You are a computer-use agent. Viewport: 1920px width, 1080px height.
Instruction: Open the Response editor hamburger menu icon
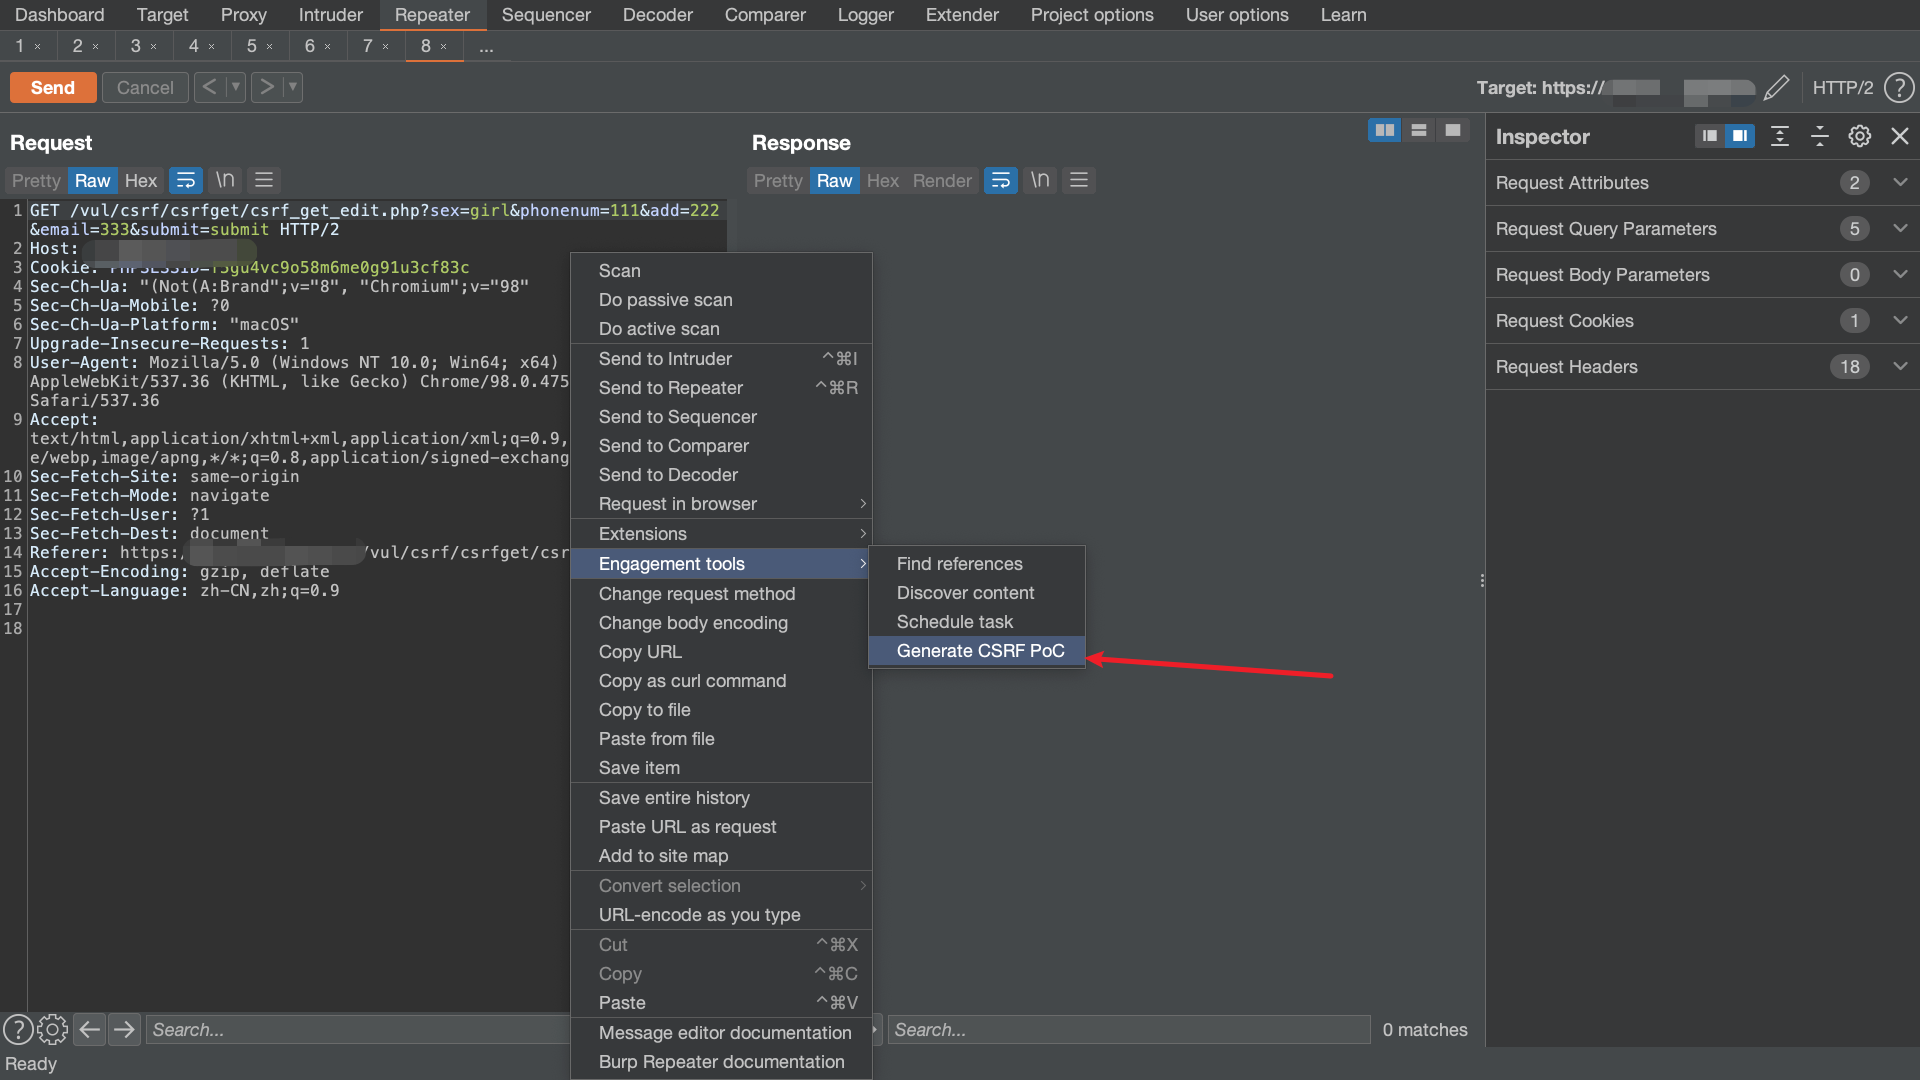pos(1079,180)
